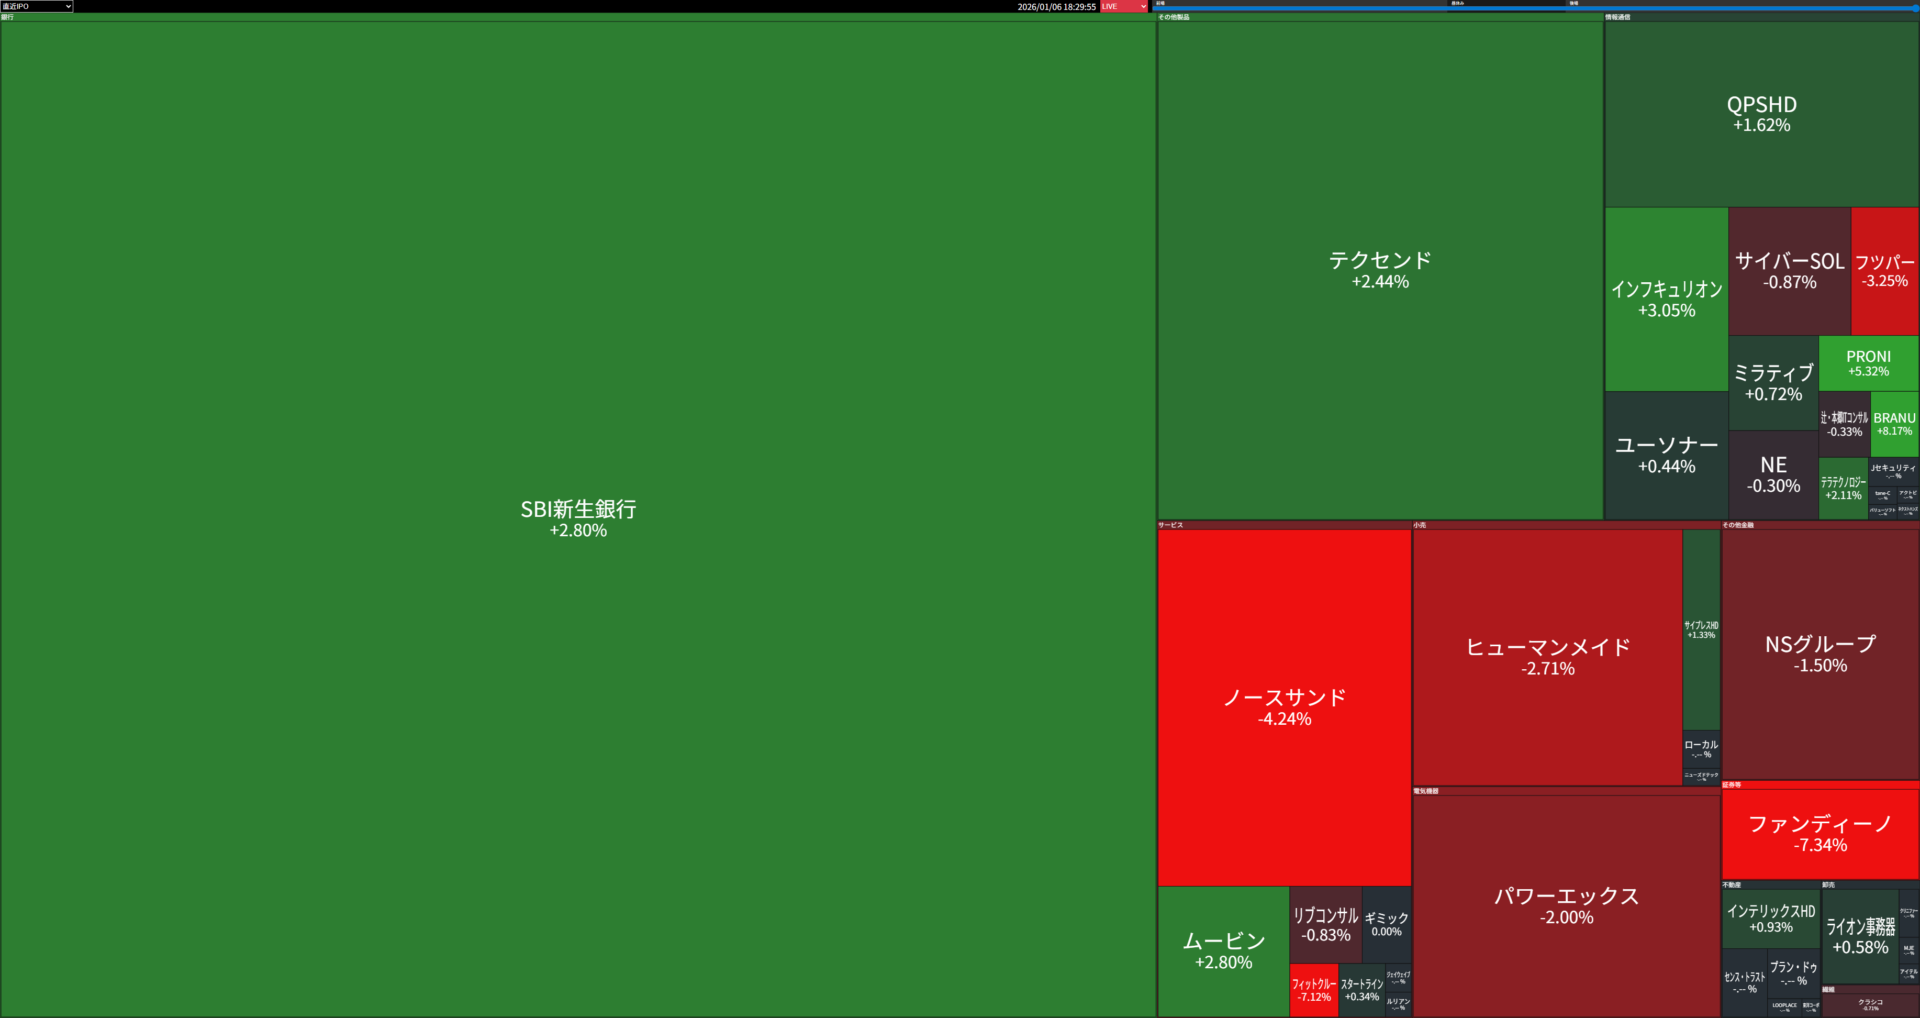Click the フィットクルー -7.12% tile

coord(1313,990)
